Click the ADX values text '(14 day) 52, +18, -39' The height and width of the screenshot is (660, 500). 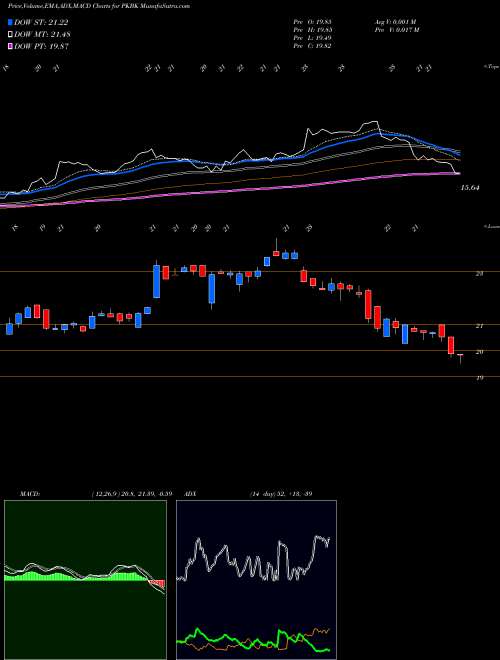click(x=281, y=494)
